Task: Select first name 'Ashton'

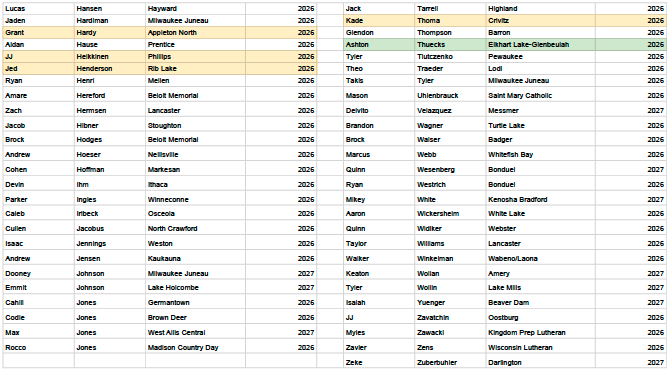Action: 379,44
